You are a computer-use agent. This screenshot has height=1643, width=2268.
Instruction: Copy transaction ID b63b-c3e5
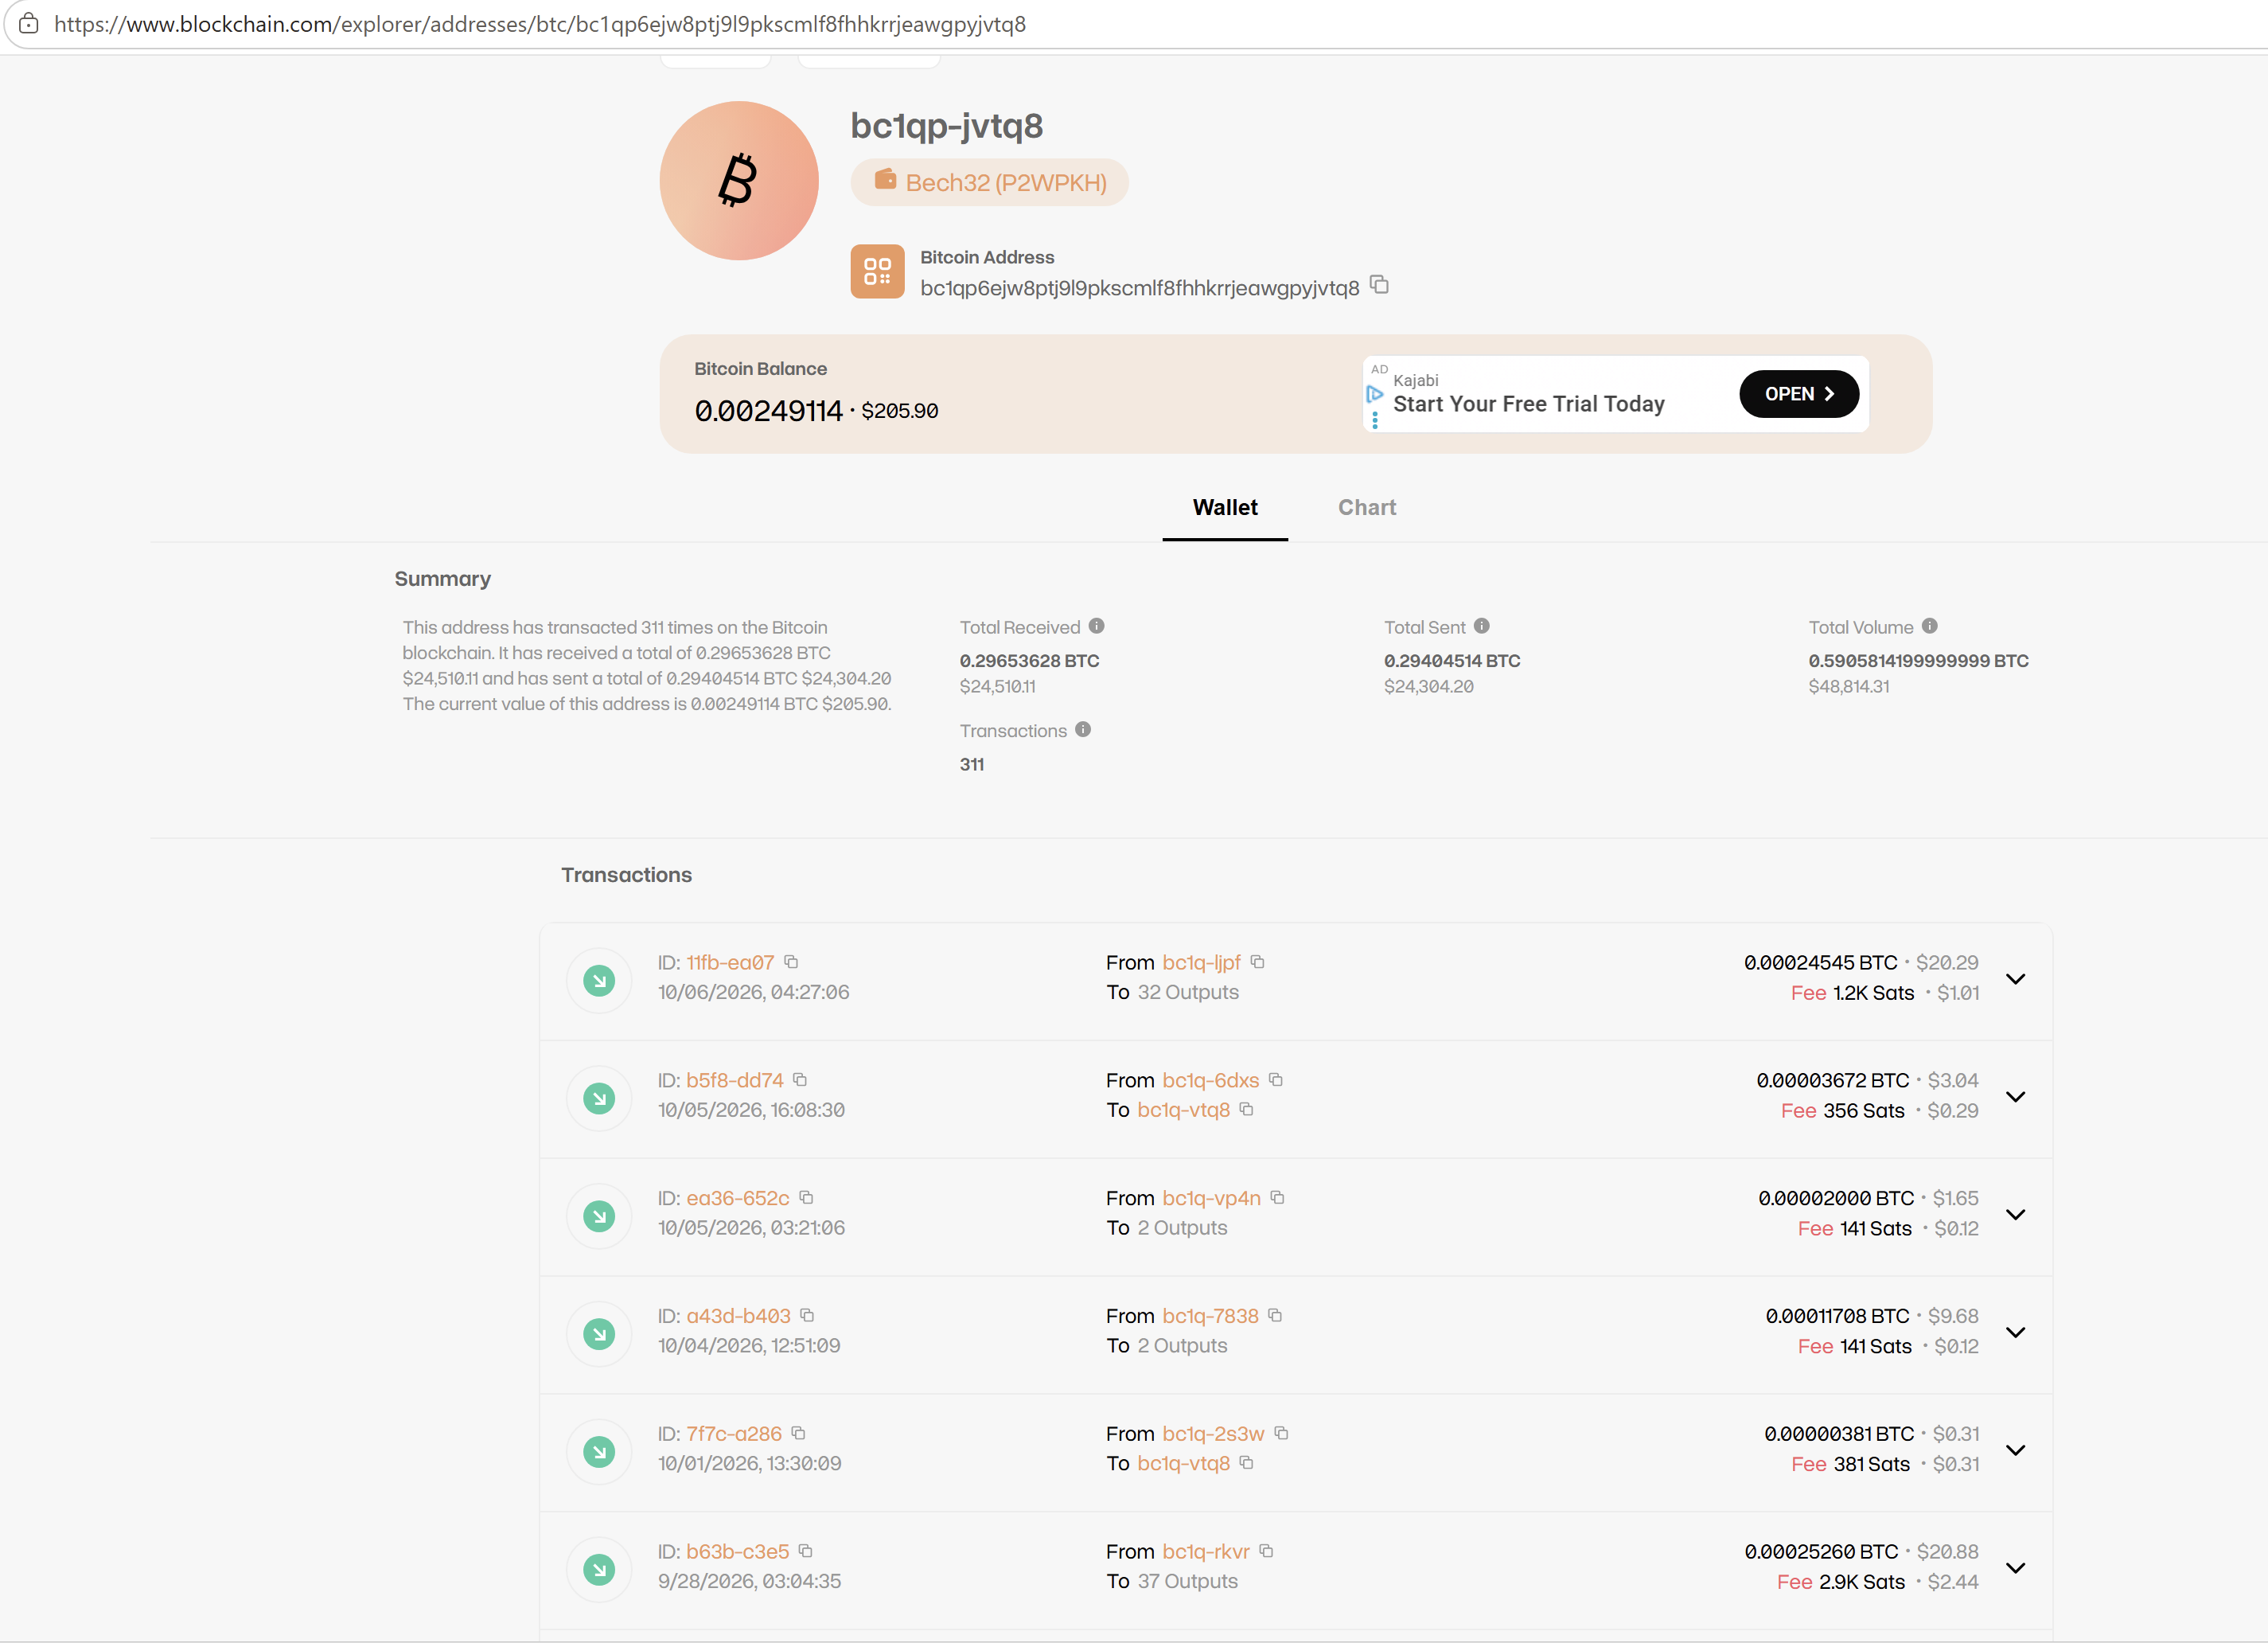pos(805,1551)
